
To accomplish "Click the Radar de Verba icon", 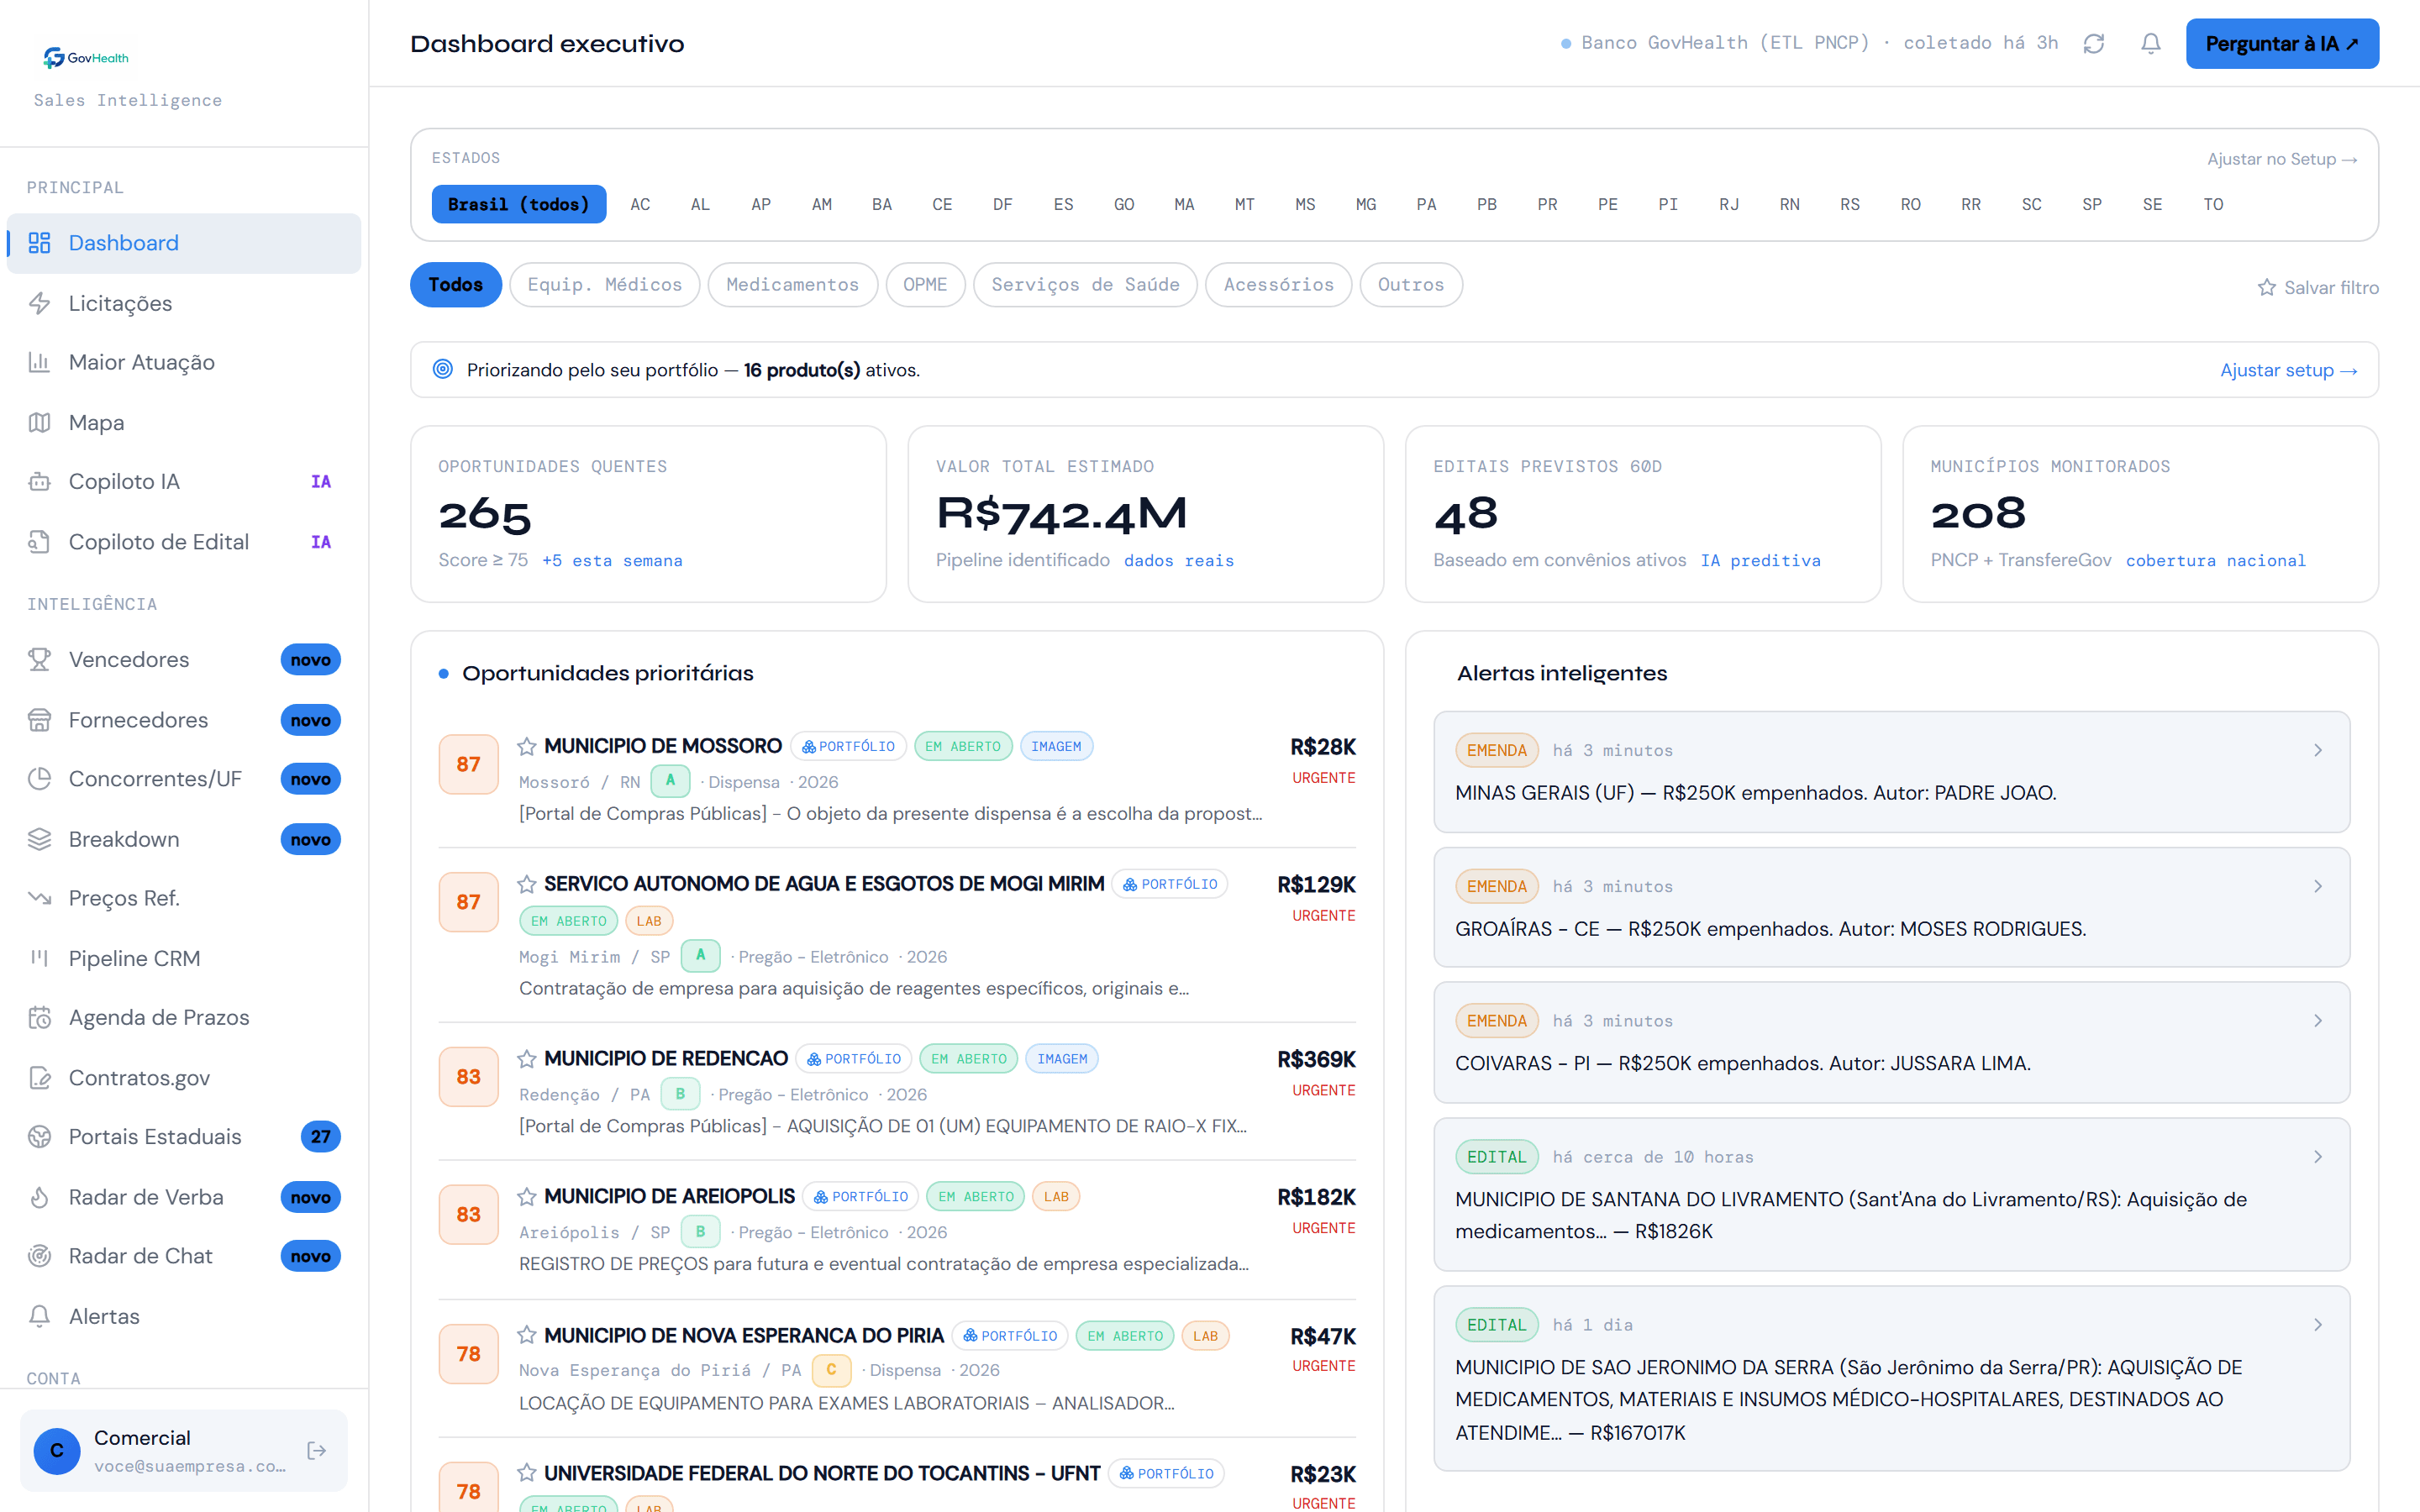I will pos(39,1197).
